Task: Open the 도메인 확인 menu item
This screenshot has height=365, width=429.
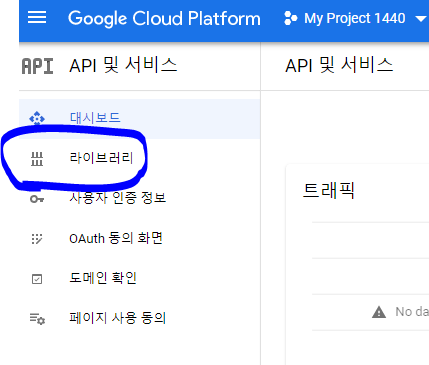Action: click(139, 278)
